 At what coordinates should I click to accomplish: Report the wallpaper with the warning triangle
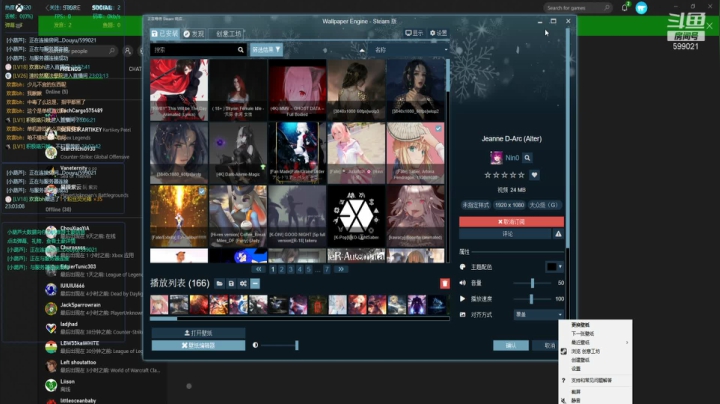(558, 234)
